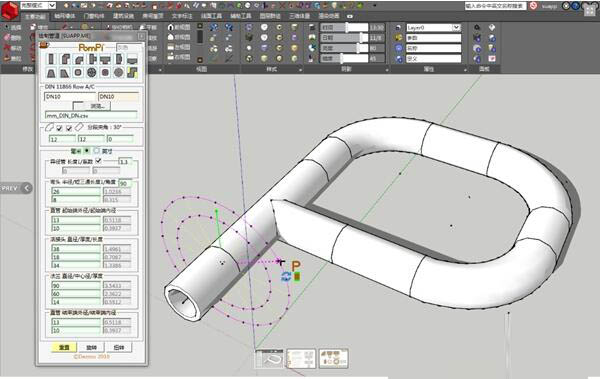Expand the mode dropdown at top left
Image resolution: width=600 pixels, height=379 pixels.
[52, 5]
